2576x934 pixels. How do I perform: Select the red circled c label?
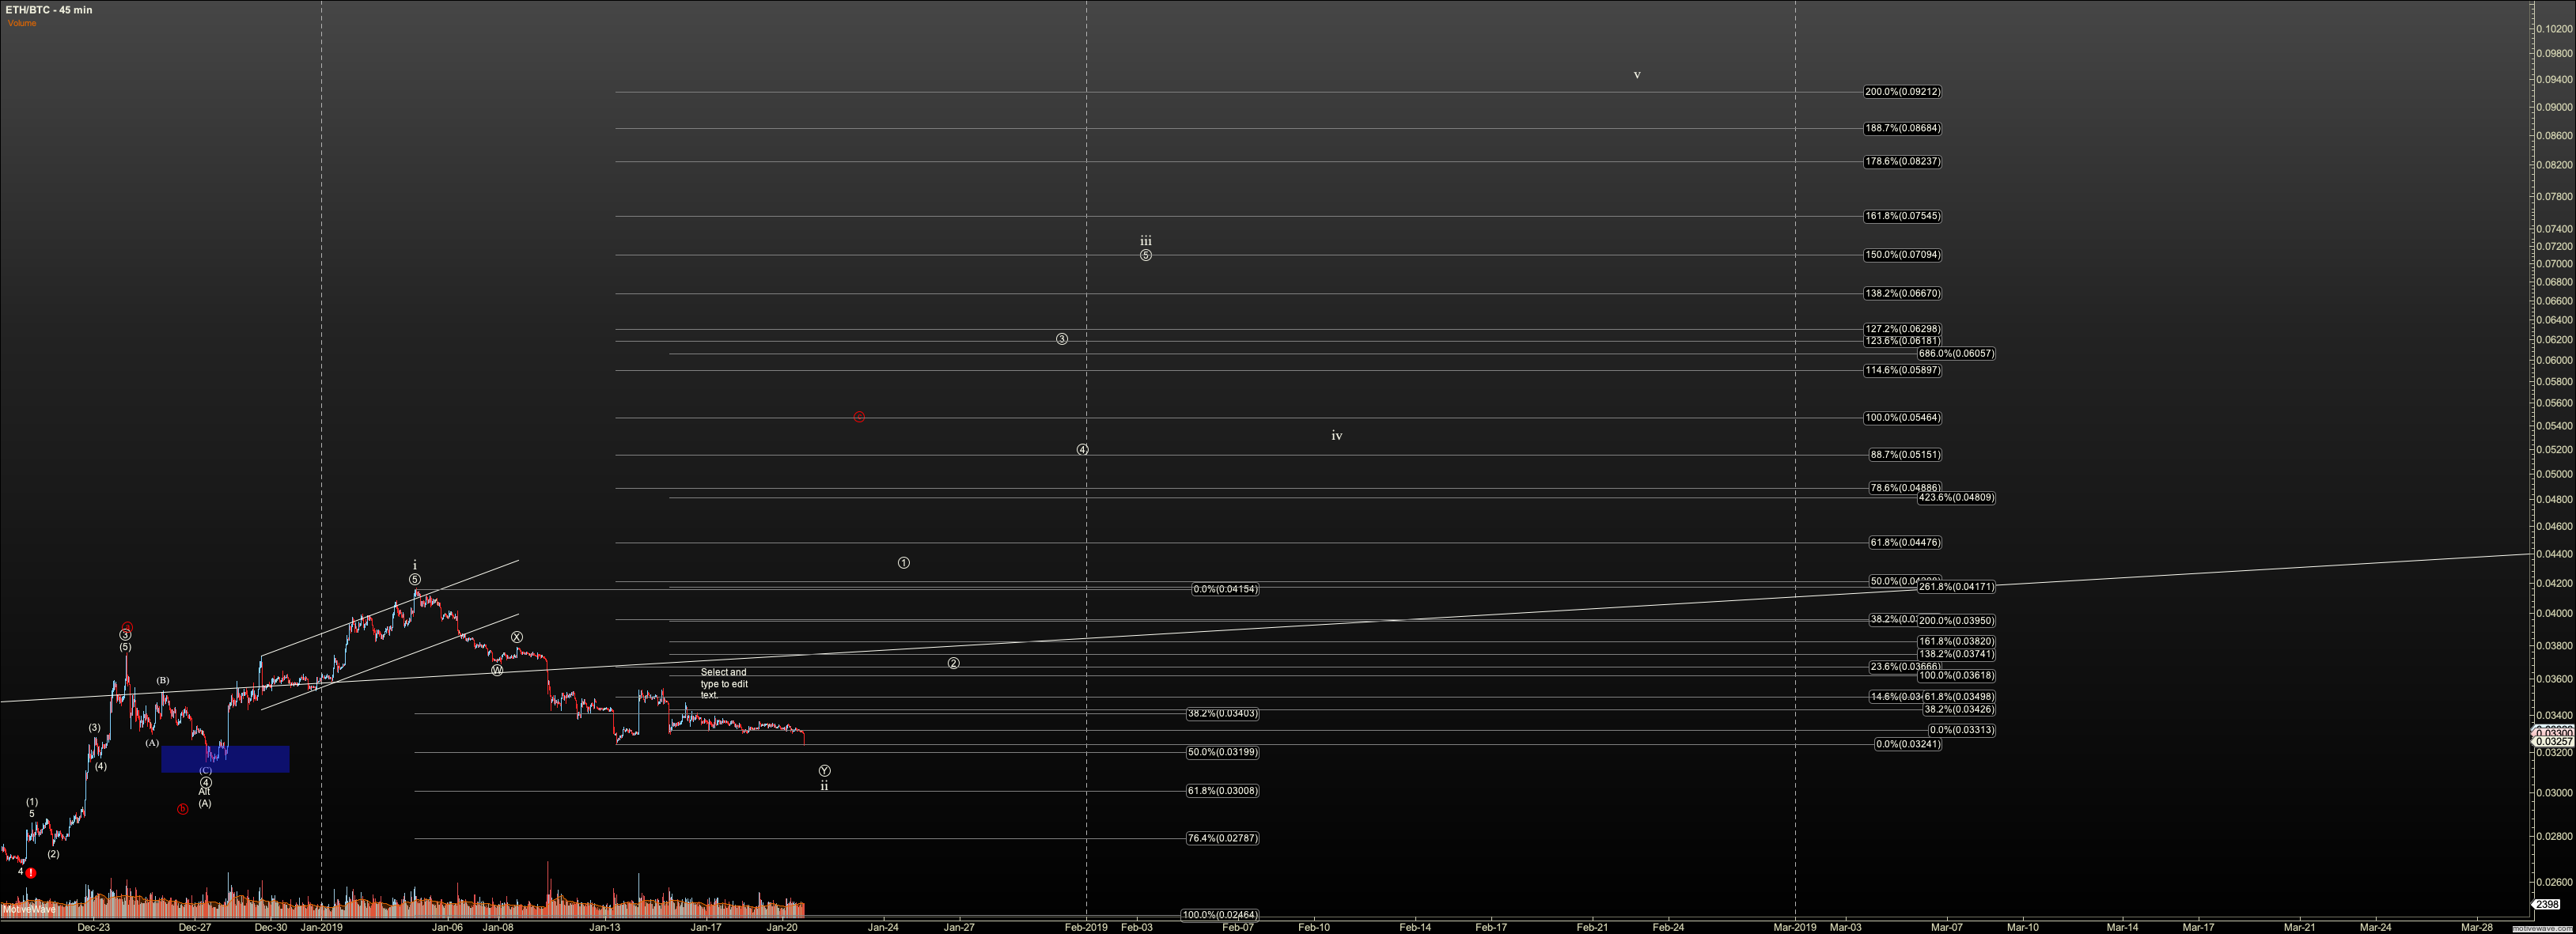click(859, 416)
